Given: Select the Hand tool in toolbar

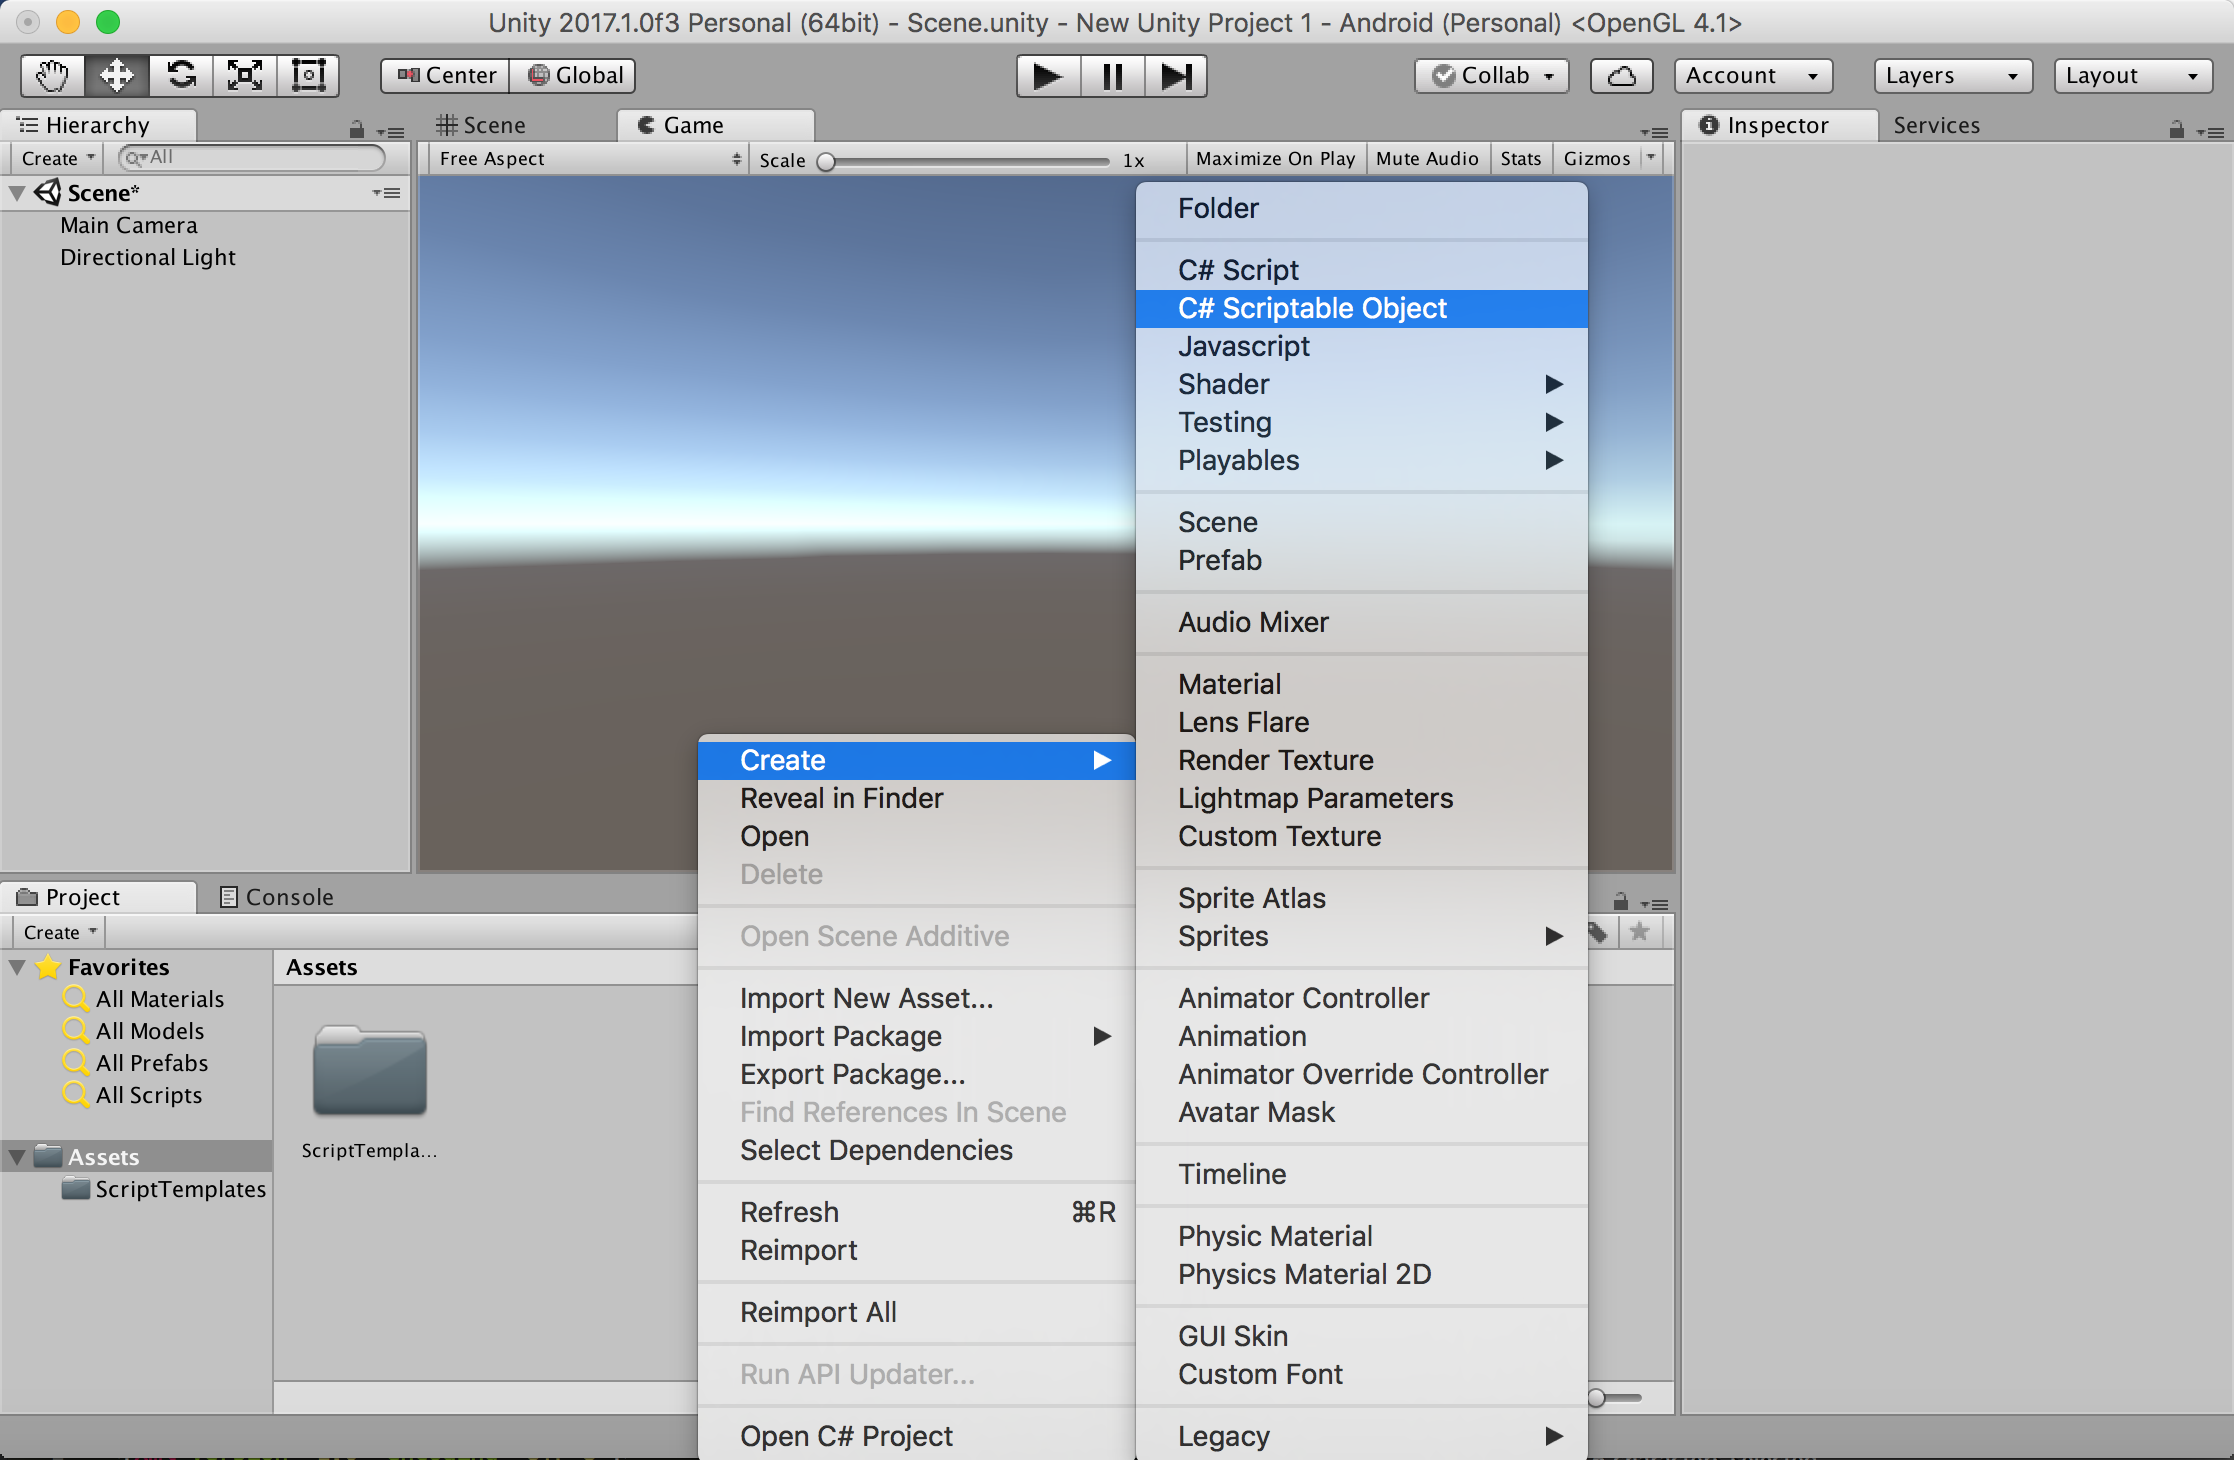Looking at the screenshot, I should pos(52,76).
